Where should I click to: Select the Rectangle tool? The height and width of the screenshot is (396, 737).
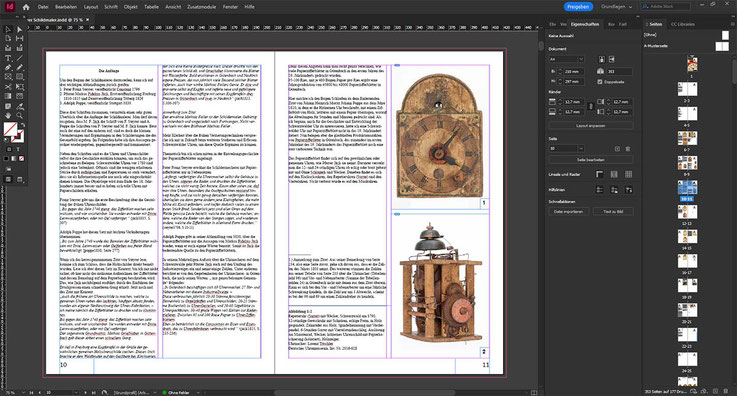pos(19,76)
